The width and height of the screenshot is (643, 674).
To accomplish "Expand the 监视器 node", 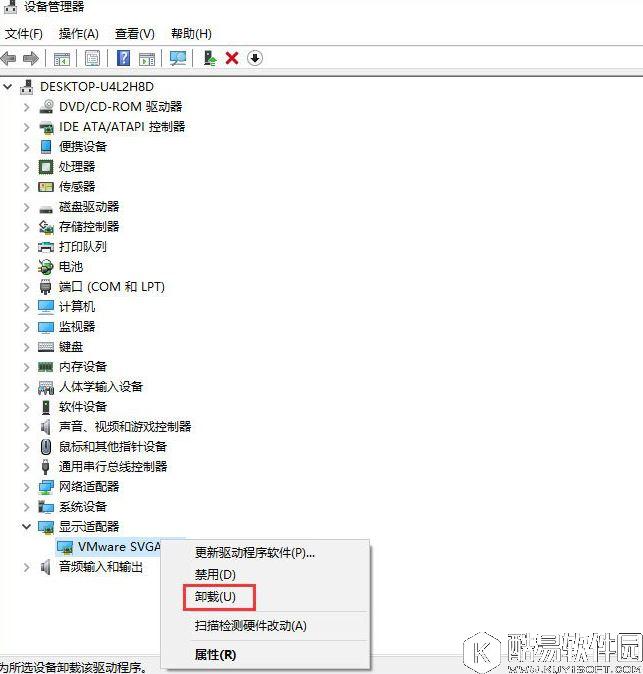I will (27, 327).
